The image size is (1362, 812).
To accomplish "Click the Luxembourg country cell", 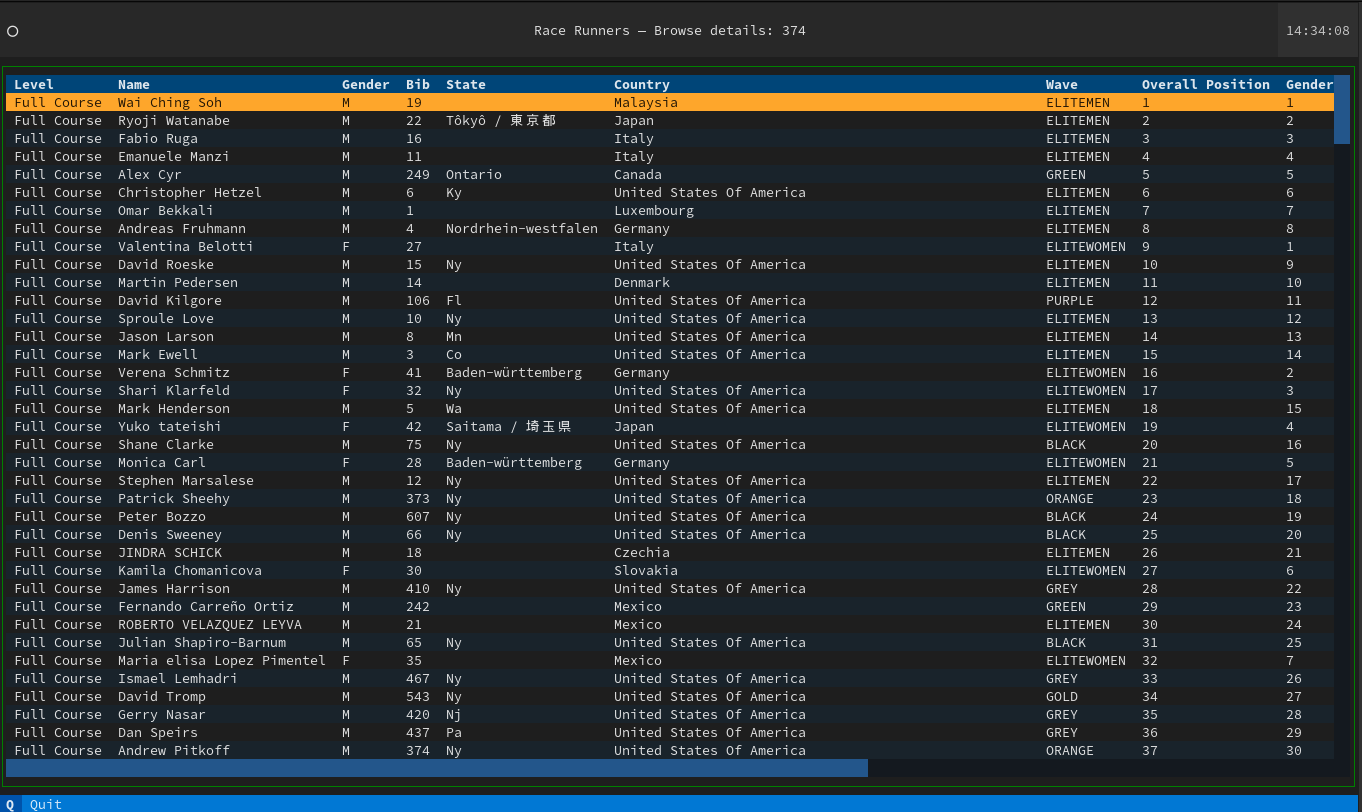I will pos(654,211).
